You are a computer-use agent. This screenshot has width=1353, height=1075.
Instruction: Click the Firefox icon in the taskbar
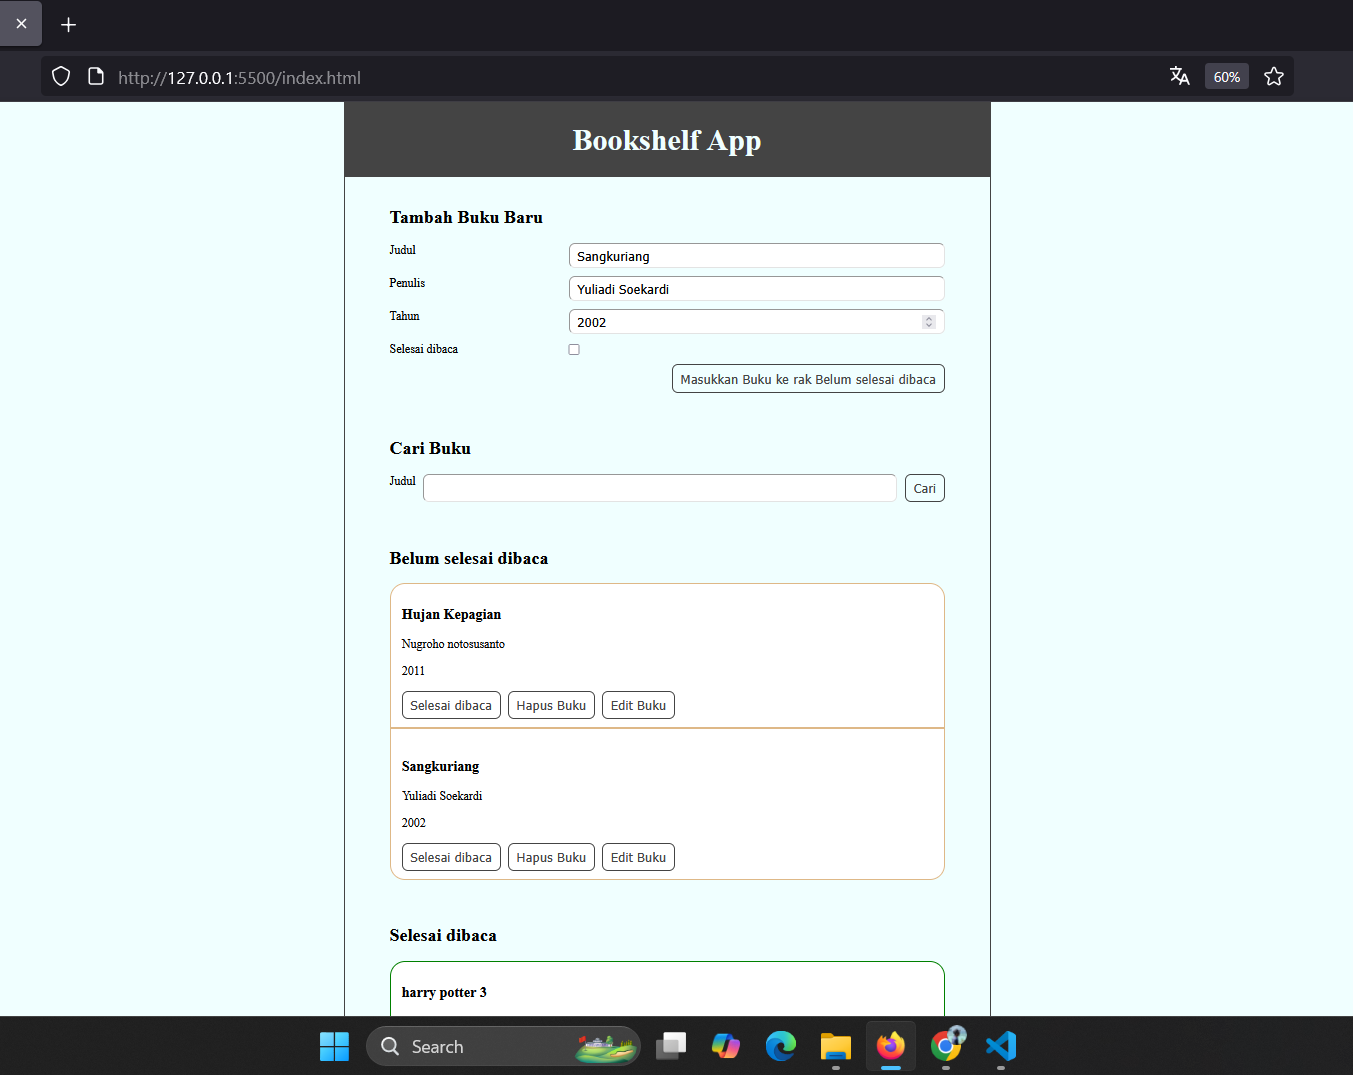pyautogui.click(x=890, y=1046)
